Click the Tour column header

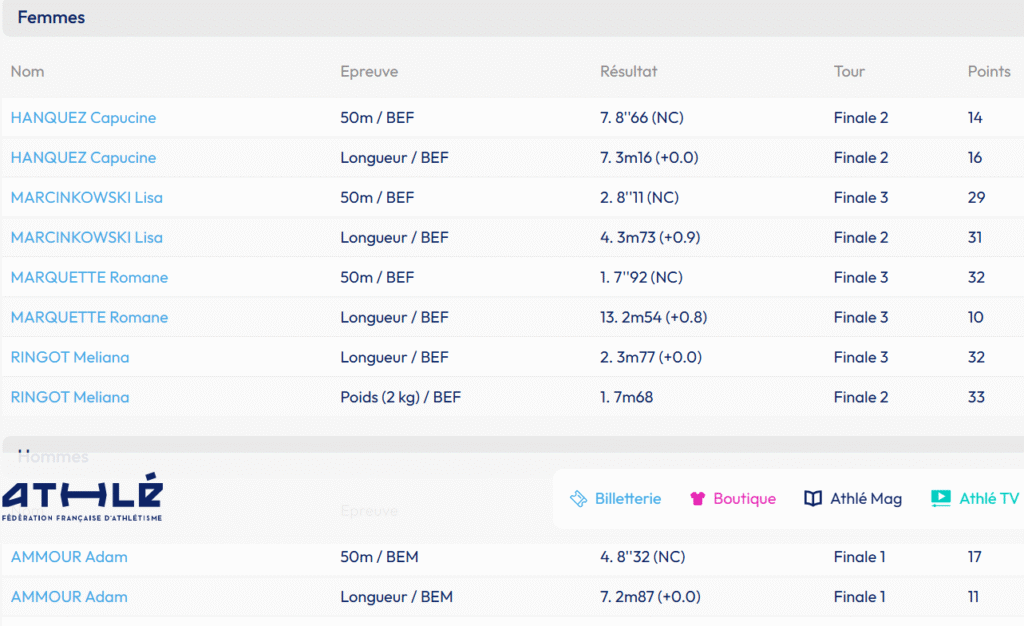coord(849,72)
